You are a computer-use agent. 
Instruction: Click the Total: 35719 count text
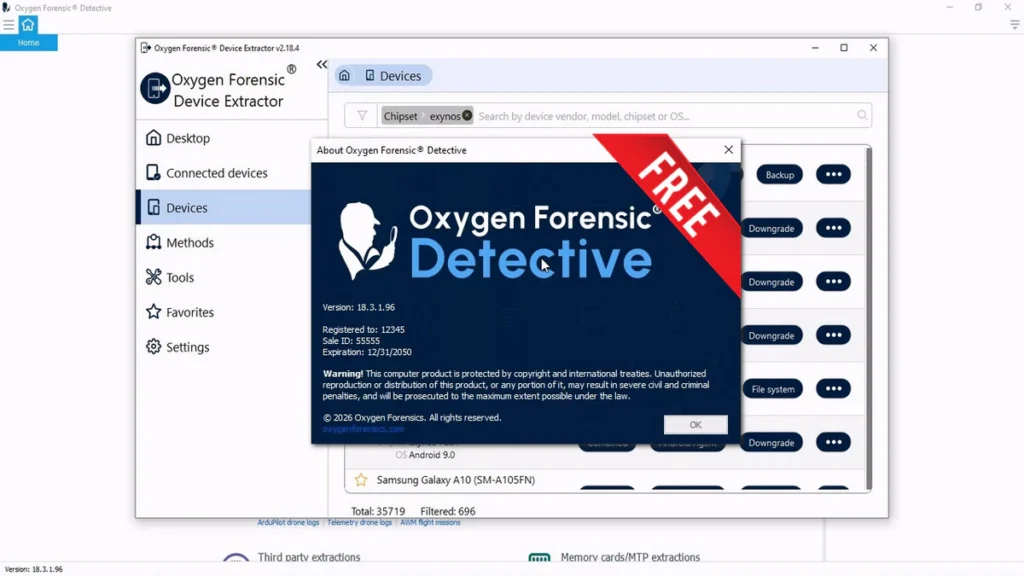[x=378, y=511]
